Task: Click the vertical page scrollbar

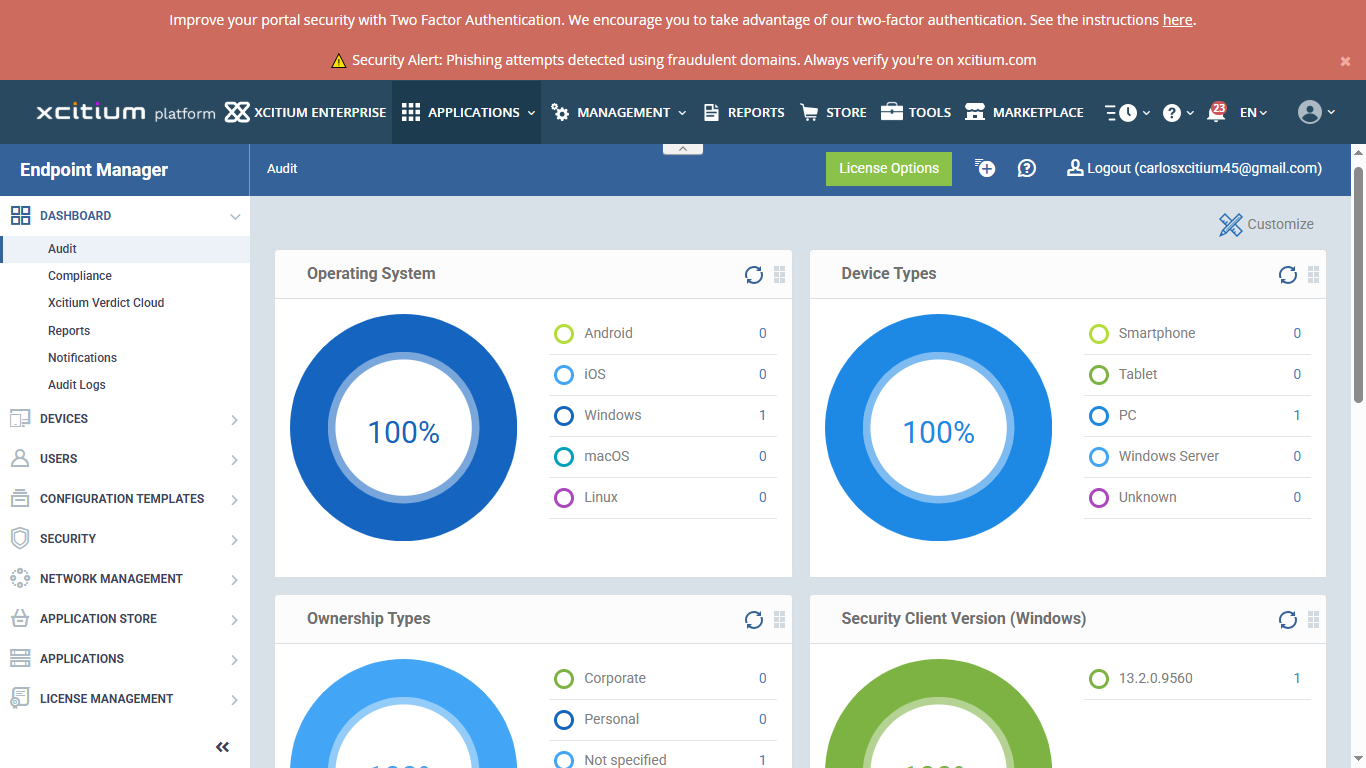Action: (x=1359, y=285)
